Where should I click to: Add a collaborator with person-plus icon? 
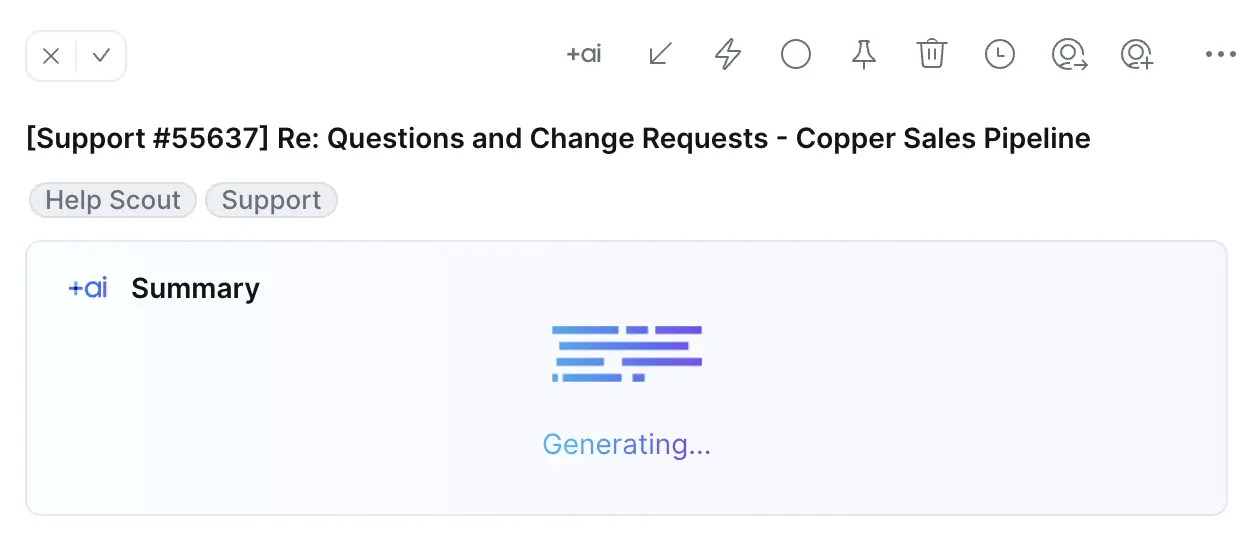(x=1138, y=54)
